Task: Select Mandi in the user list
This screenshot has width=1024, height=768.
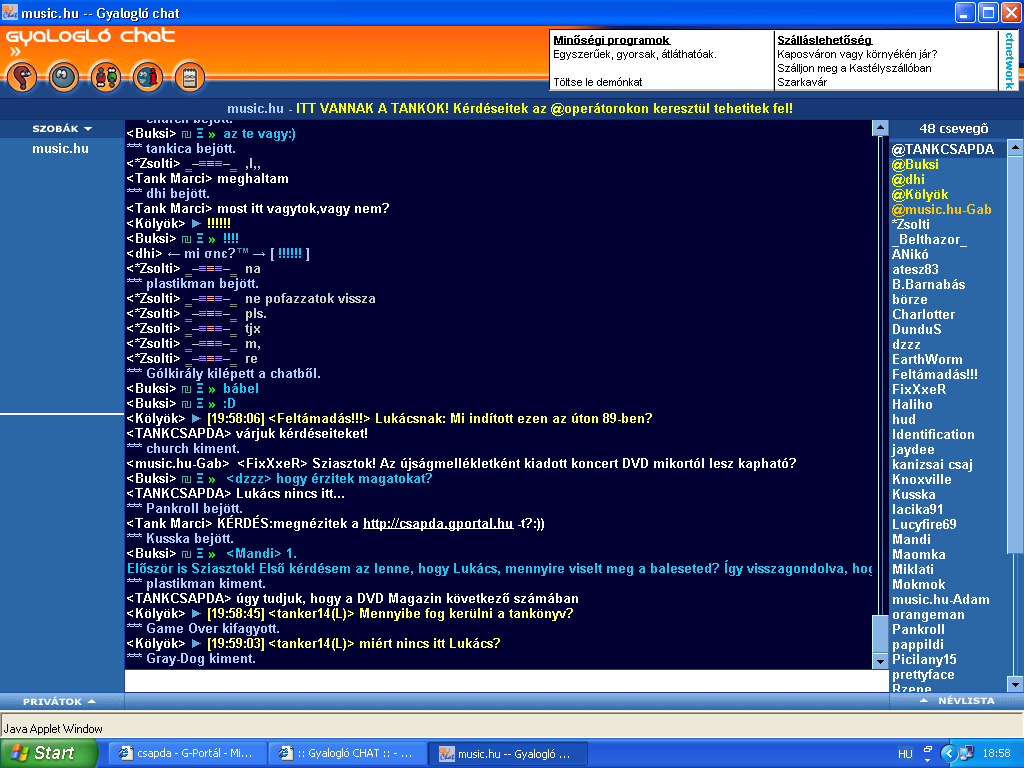Action: (x=911, y=540)
